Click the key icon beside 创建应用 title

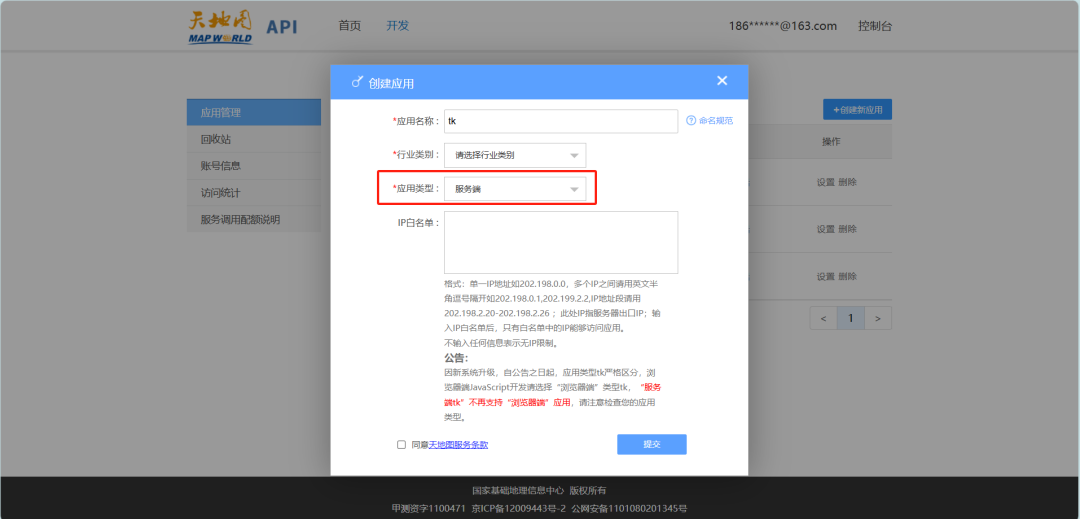(357, 83)
